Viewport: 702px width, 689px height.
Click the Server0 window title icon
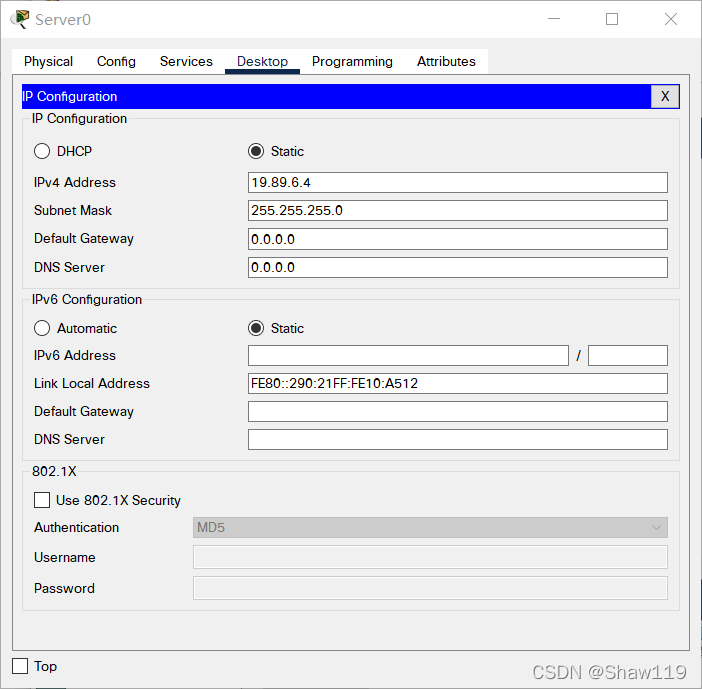click(x=19, y=19)
